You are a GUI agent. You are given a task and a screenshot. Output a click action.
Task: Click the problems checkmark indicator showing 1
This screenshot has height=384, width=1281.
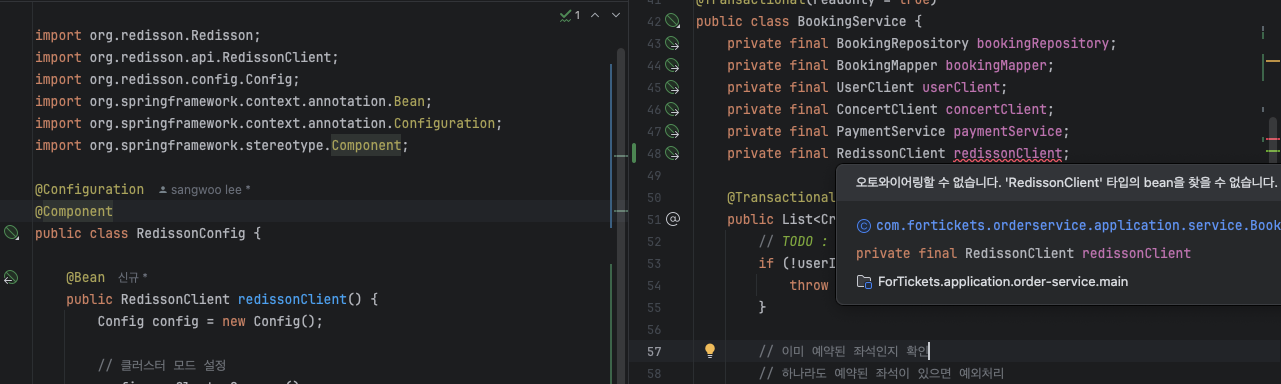click(569, 16)
